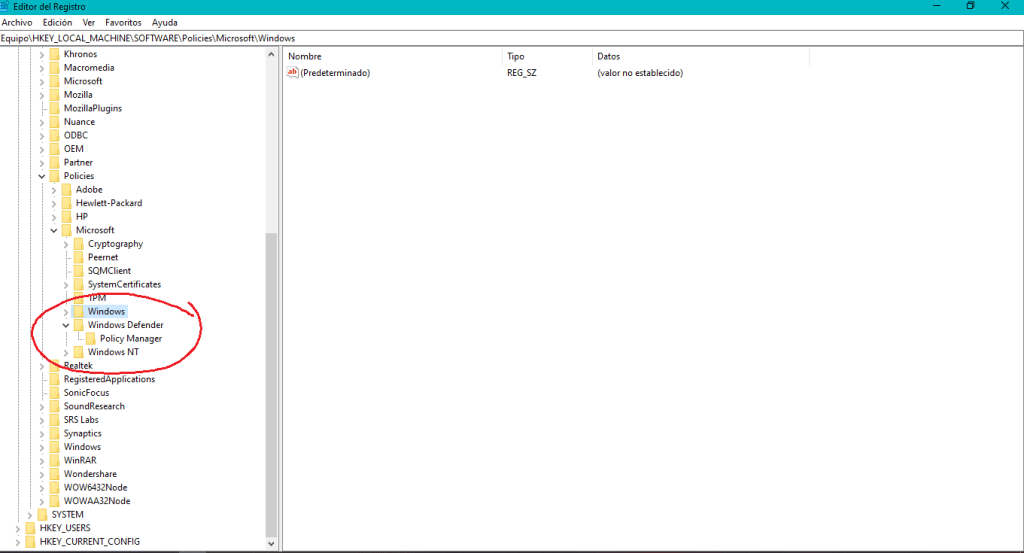Click the WinRAR folder icon
This screenshot has height=553, width=1024.
tap(54, 460)
